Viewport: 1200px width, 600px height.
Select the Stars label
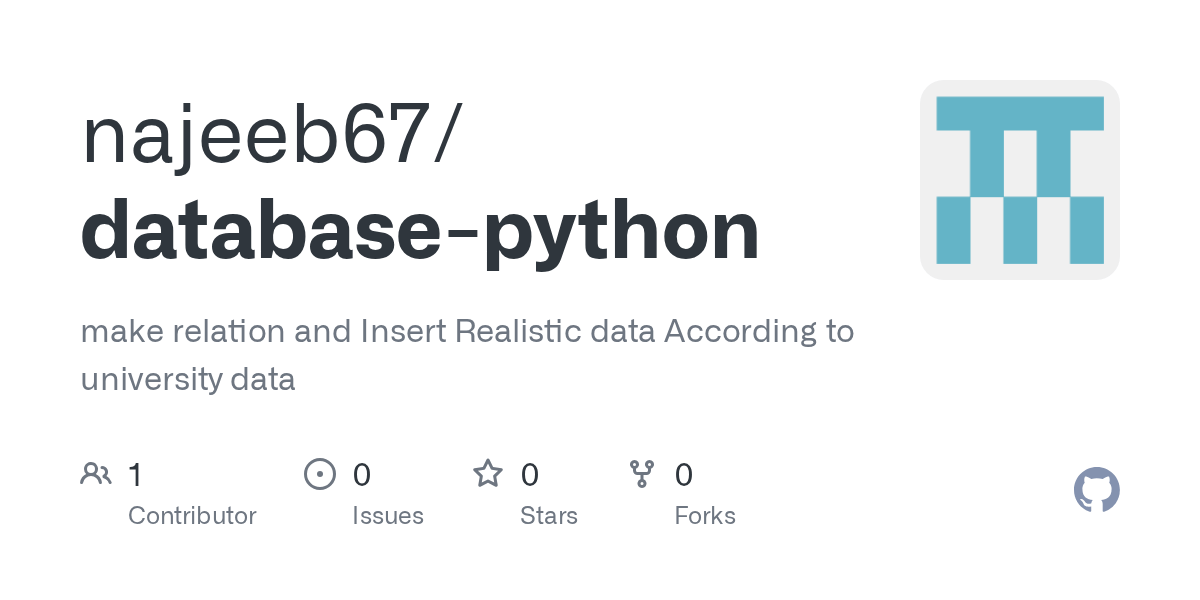tap(549, 516)
